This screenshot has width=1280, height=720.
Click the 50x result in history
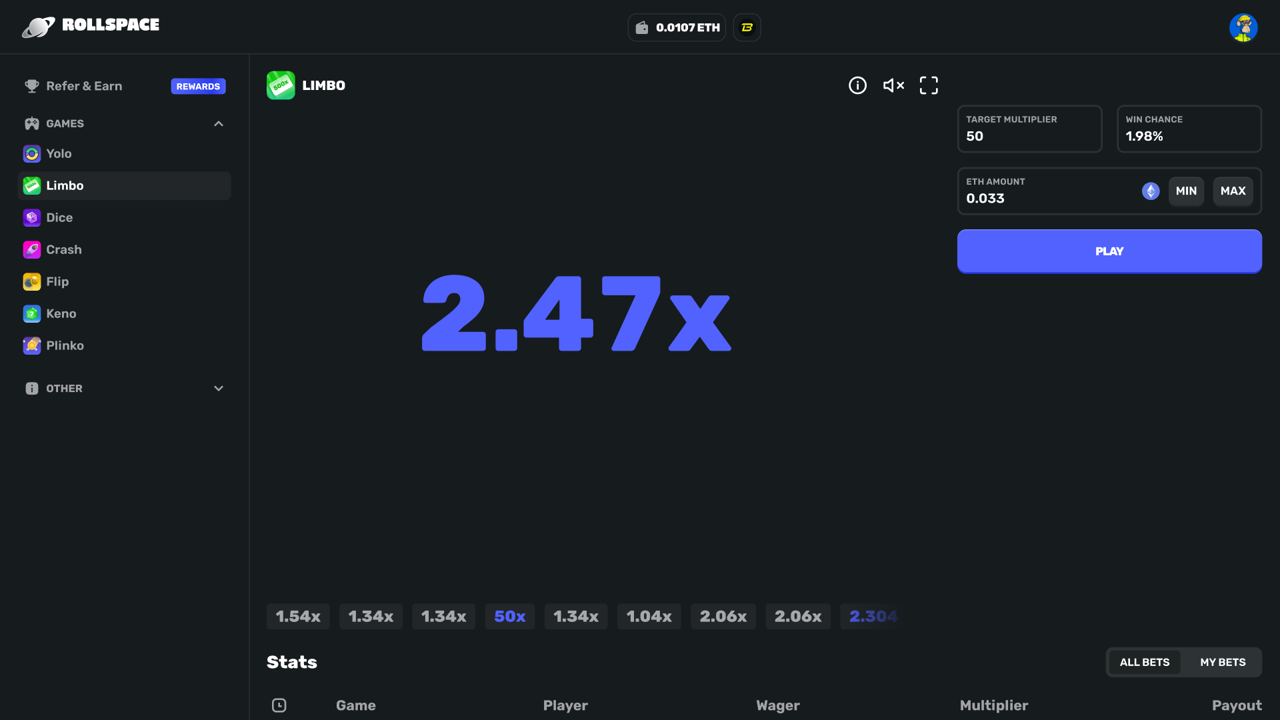[x=509, y=617]
